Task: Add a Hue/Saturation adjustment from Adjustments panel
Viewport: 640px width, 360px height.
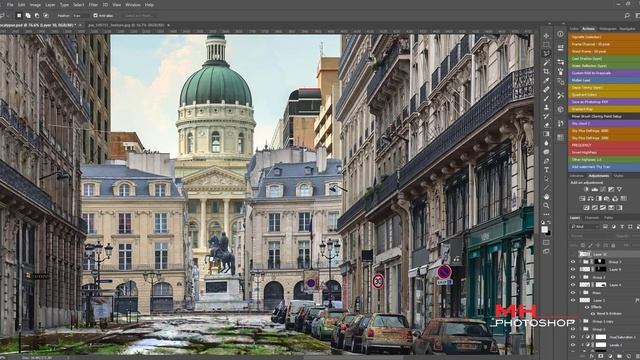Action: 582,199
